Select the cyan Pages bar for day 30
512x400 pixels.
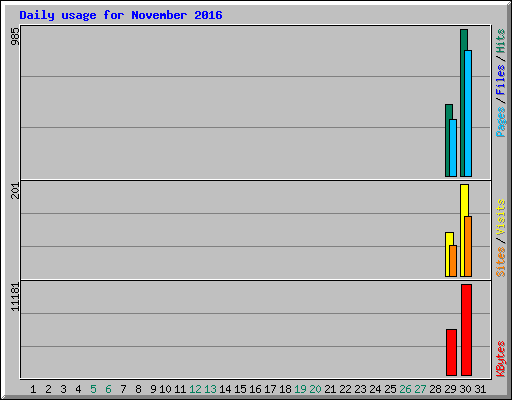pyautogui.click(x=468, y=113)
